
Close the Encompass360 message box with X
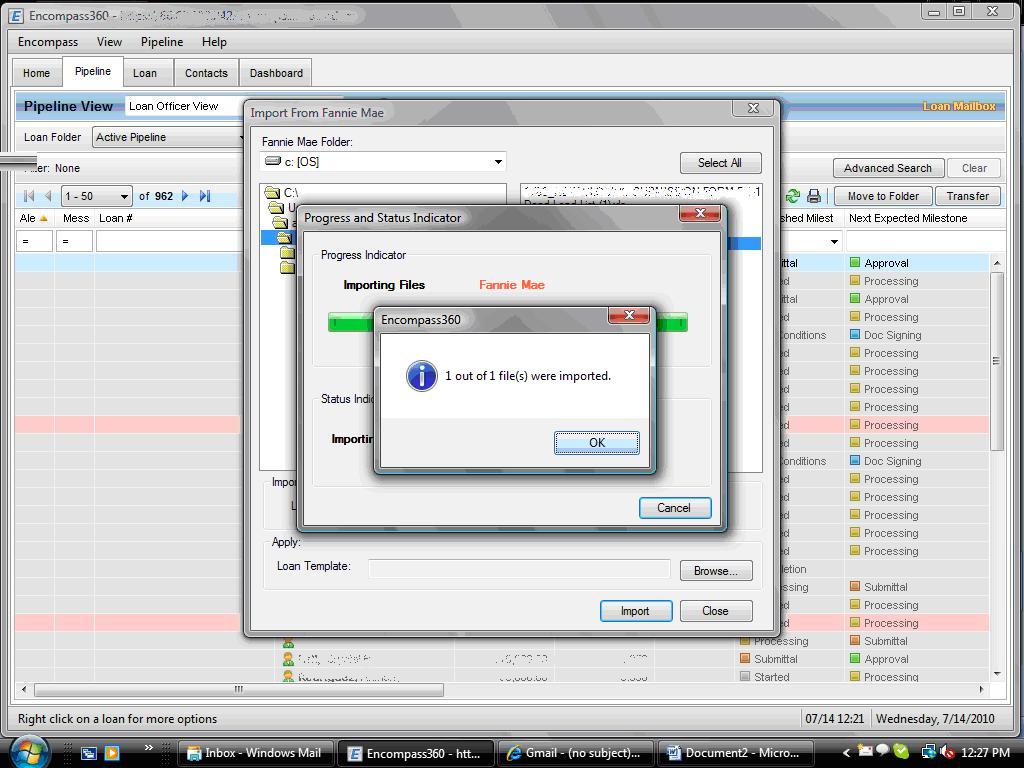(x=629, y=315)
